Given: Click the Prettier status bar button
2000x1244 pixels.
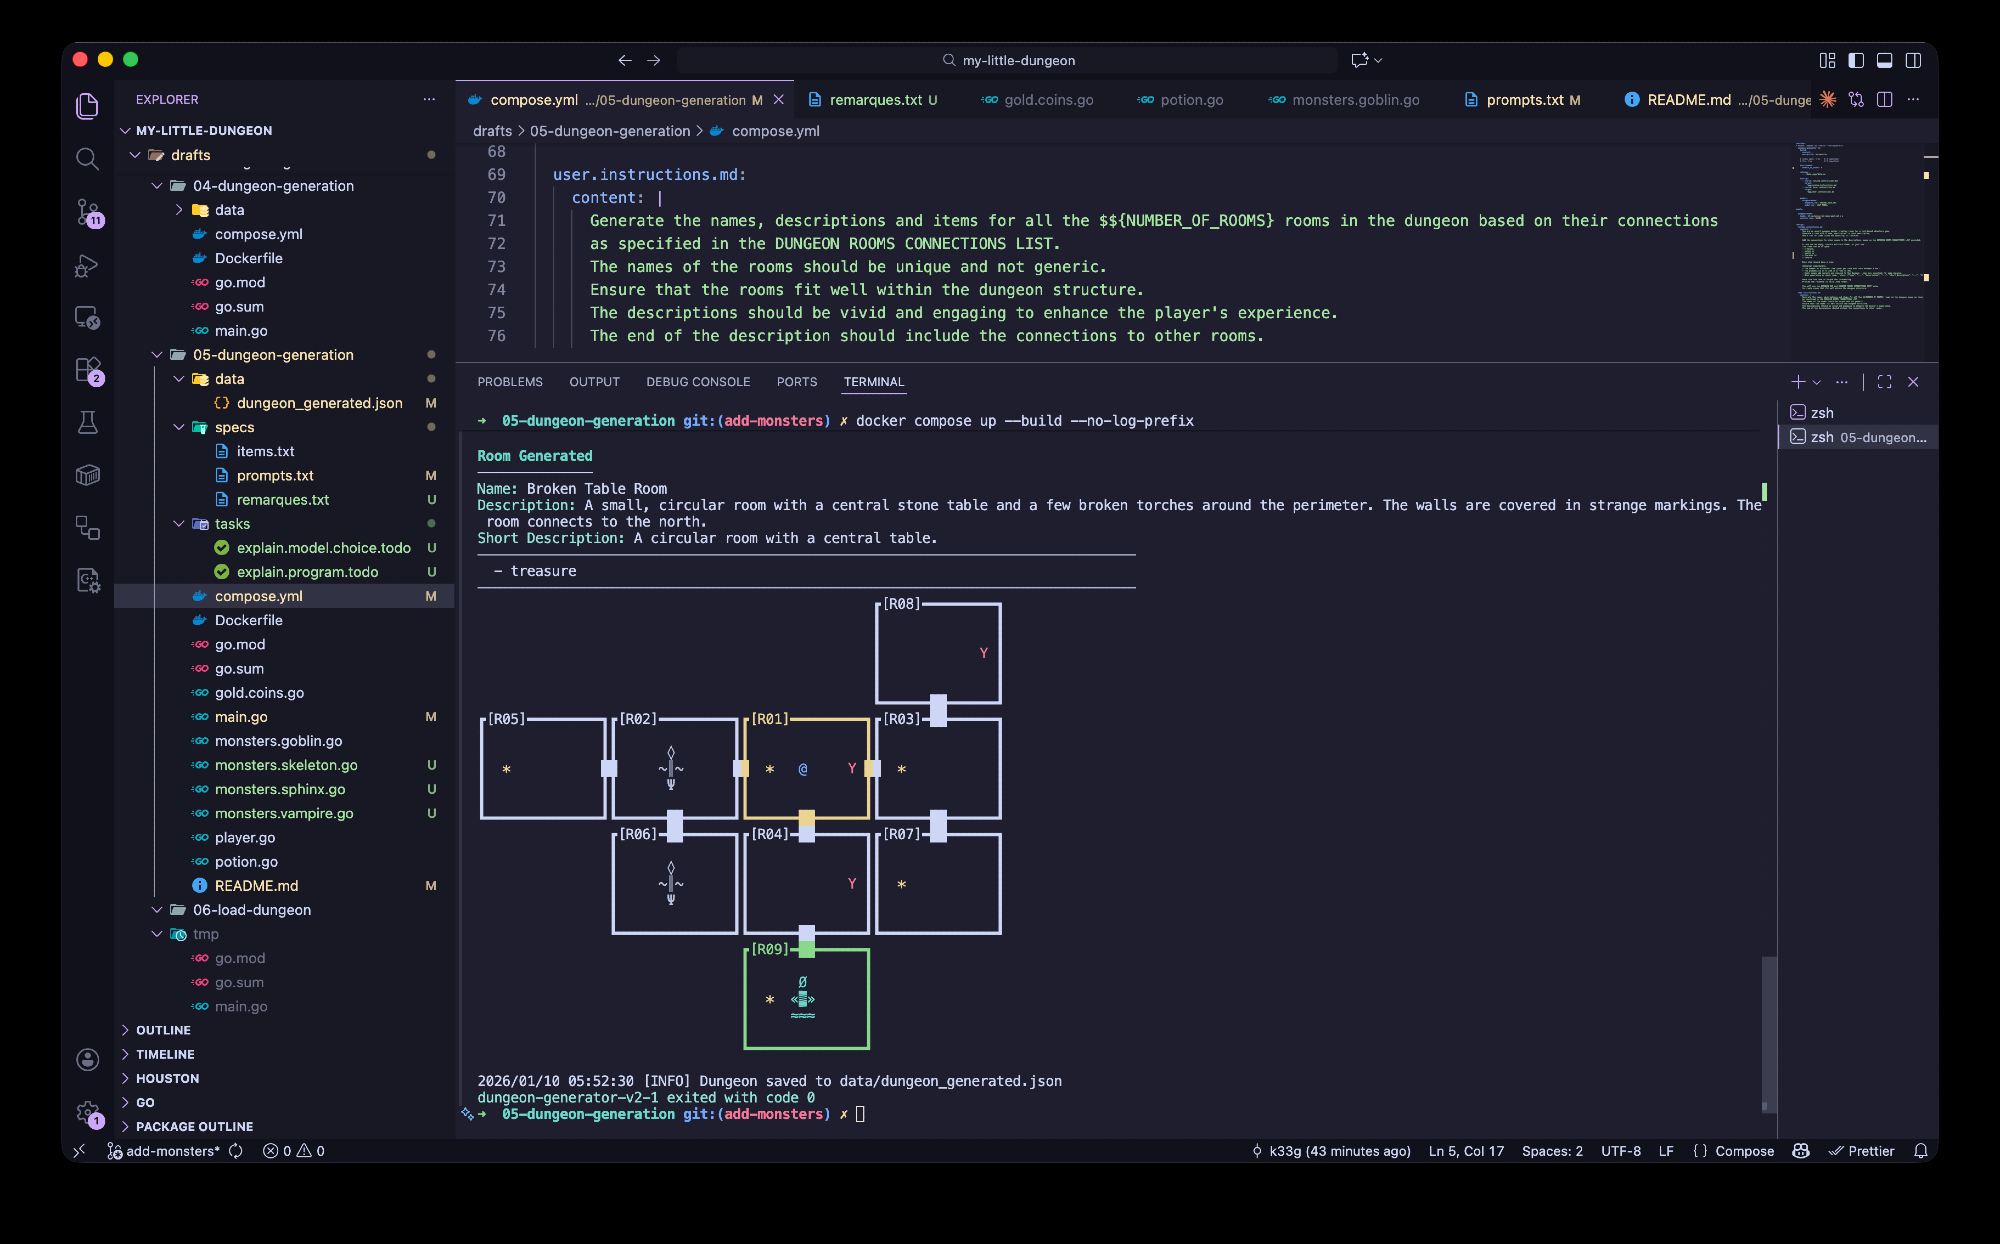Looking at the screenshot, I should click(x=1861, y=1151).
